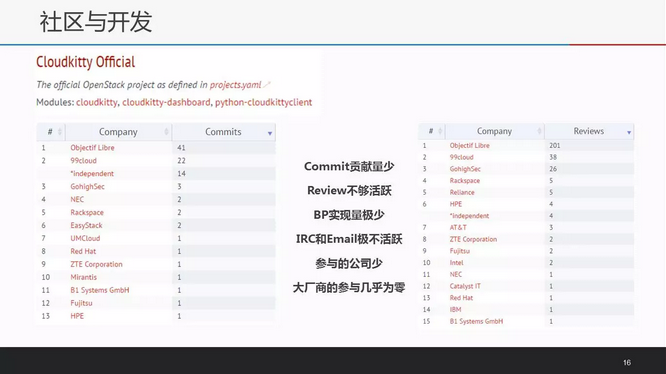
Task: Toggle the Commits column descending sort arrow
Action: [270, 133]
